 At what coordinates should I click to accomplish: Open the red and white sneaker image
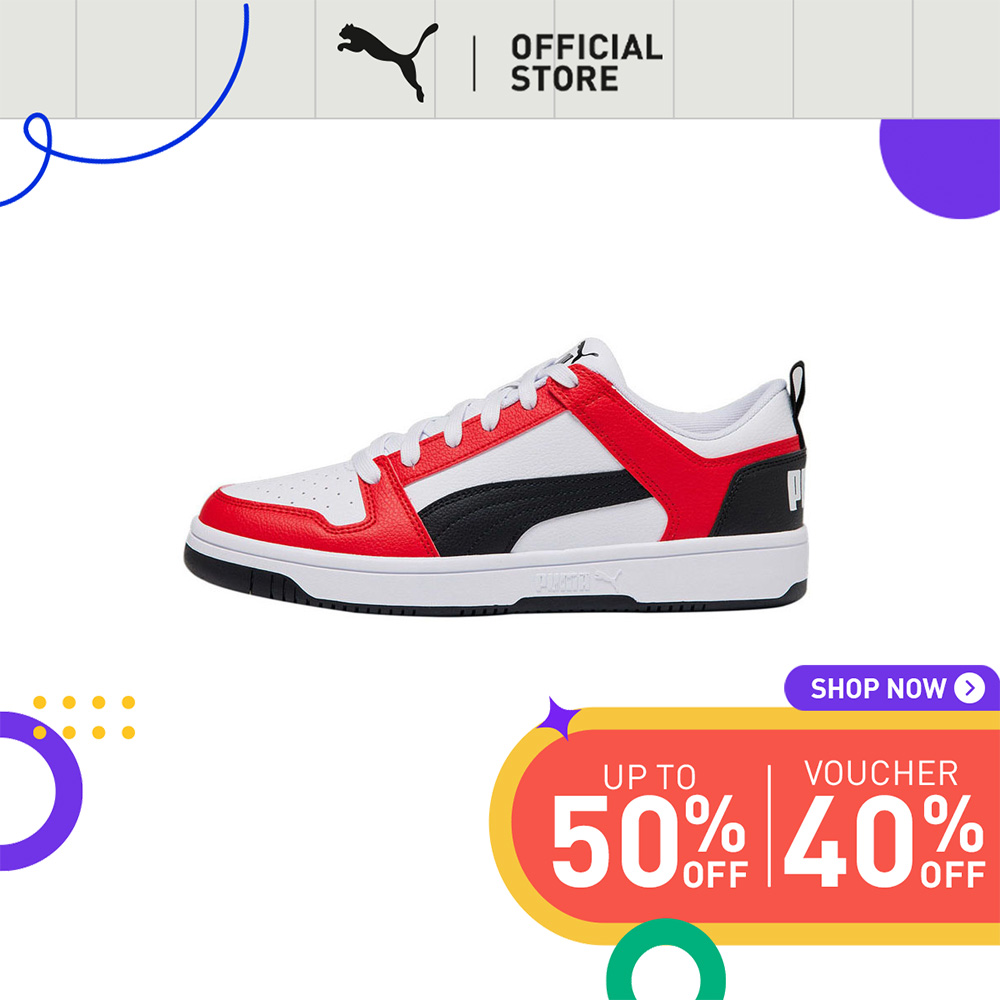496,476
